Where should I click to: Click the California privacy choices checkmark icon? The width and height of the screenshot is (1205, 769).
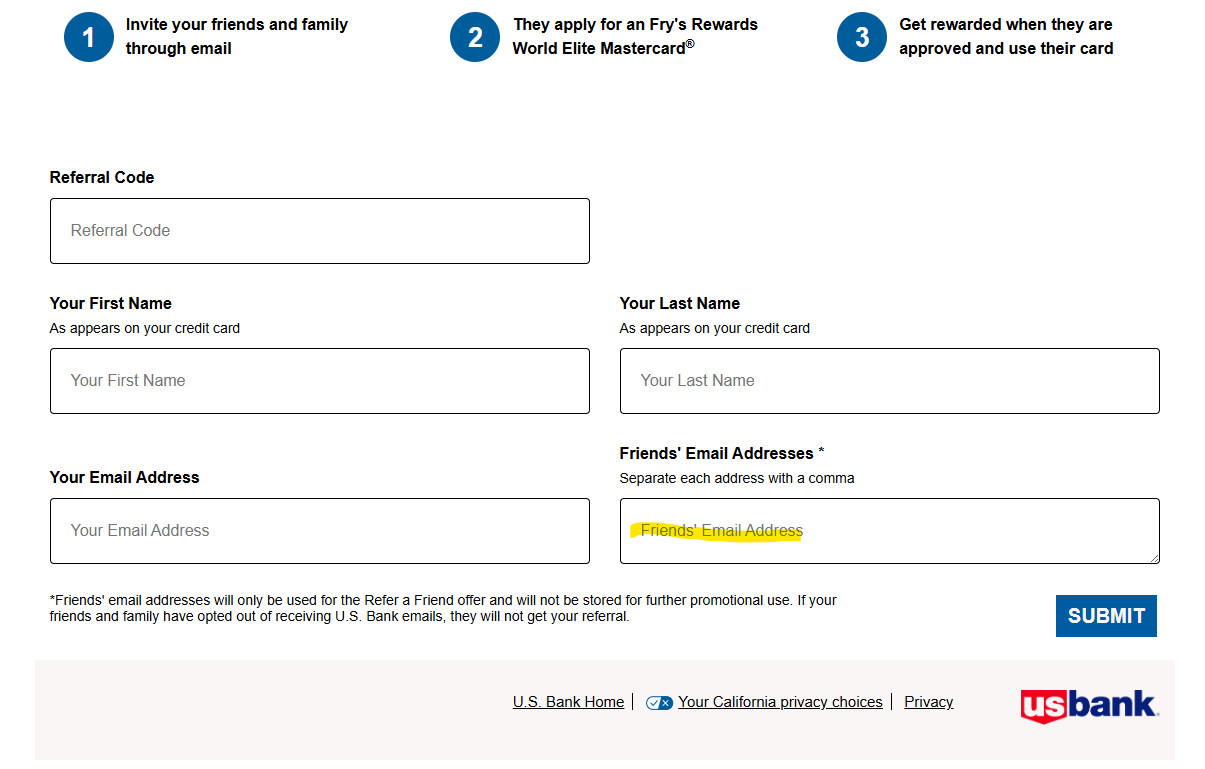(x=659, y=703)
